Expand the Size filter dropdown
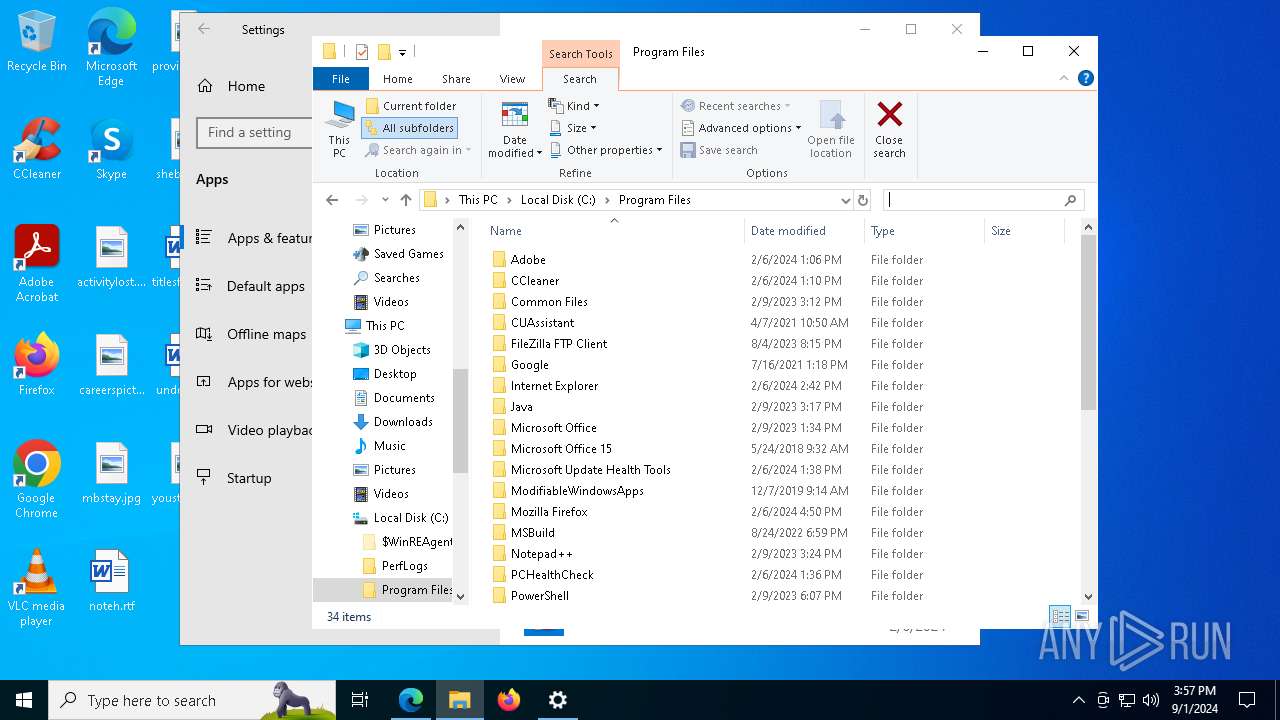 (x=573, y=128)
